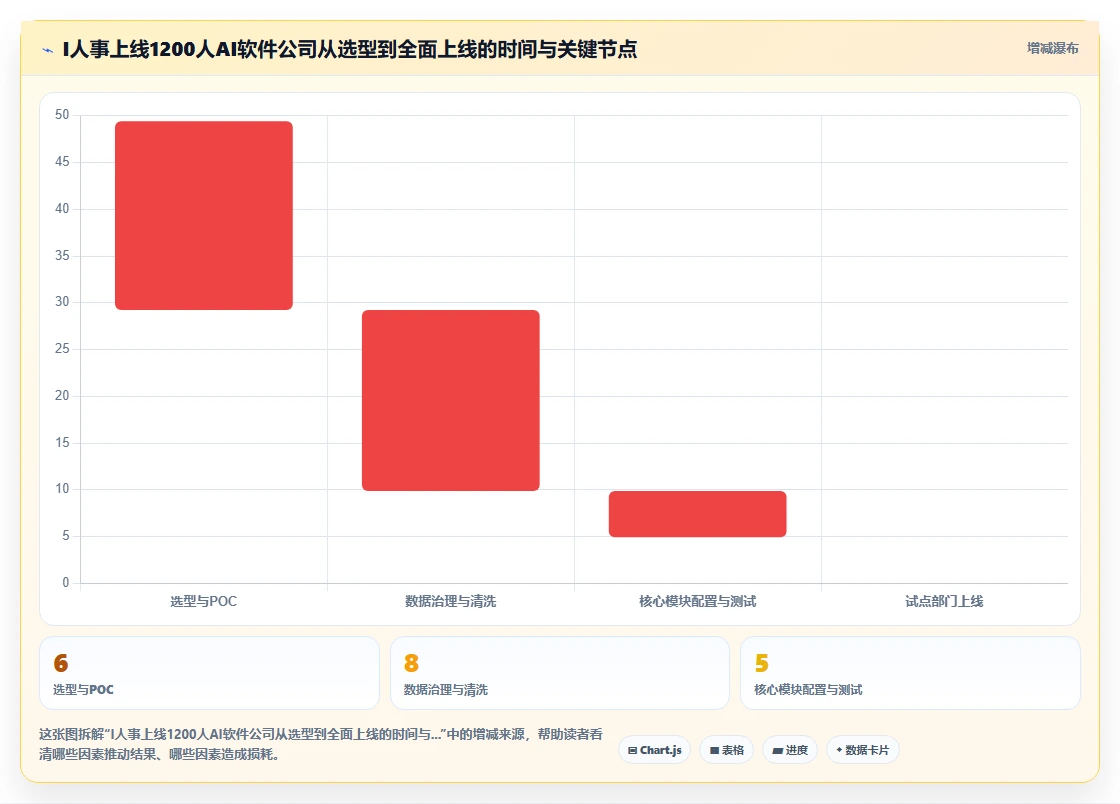Image resolution: width=1120 pixels, height=804 pixels.
Task: Click the y-axis value 35
Action: [62, 256]
